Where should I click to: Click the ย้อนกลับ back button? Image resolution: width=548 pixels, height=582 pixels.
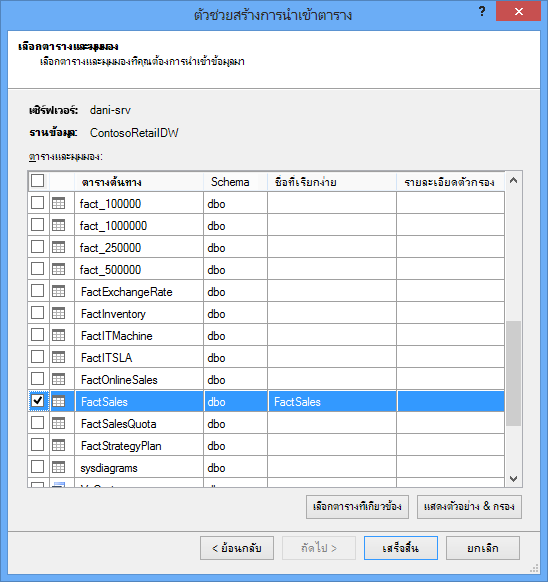click(237, 548)
